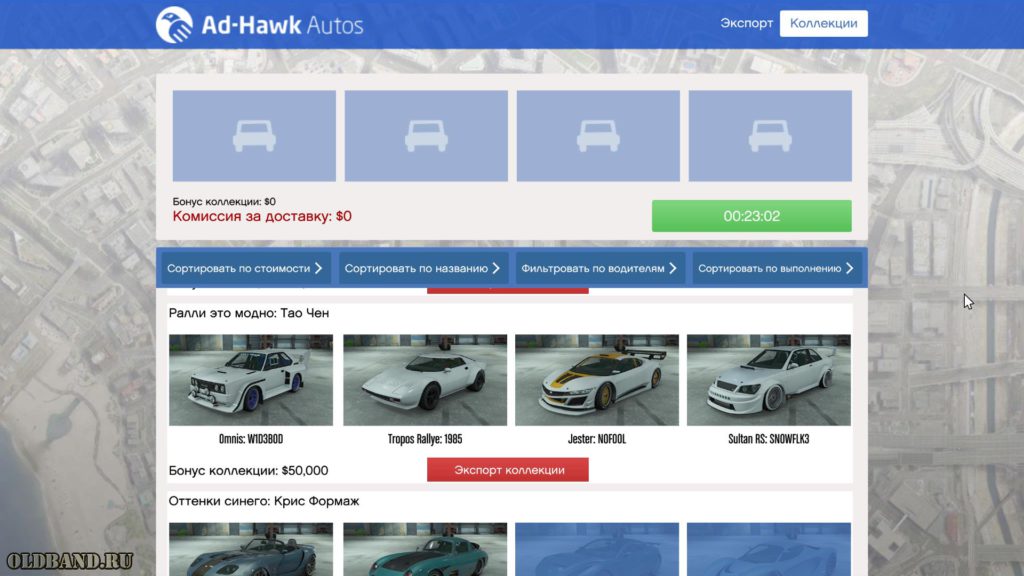This screenshot has width=1024, height=576.
Task: Switch to the Коллекции tab
Action: (824, 24)
